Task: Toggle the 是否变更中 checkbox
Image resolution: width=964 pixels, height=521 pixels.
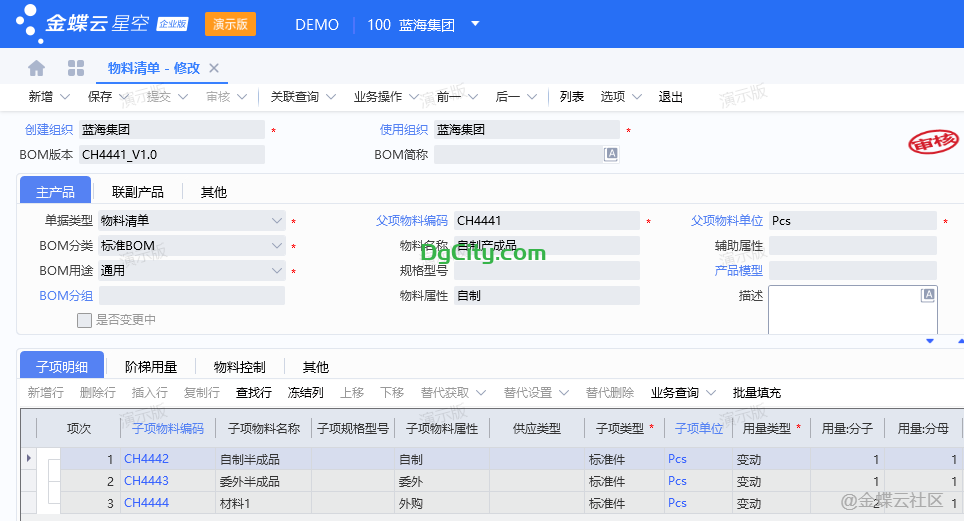Action: pos(85,320)
